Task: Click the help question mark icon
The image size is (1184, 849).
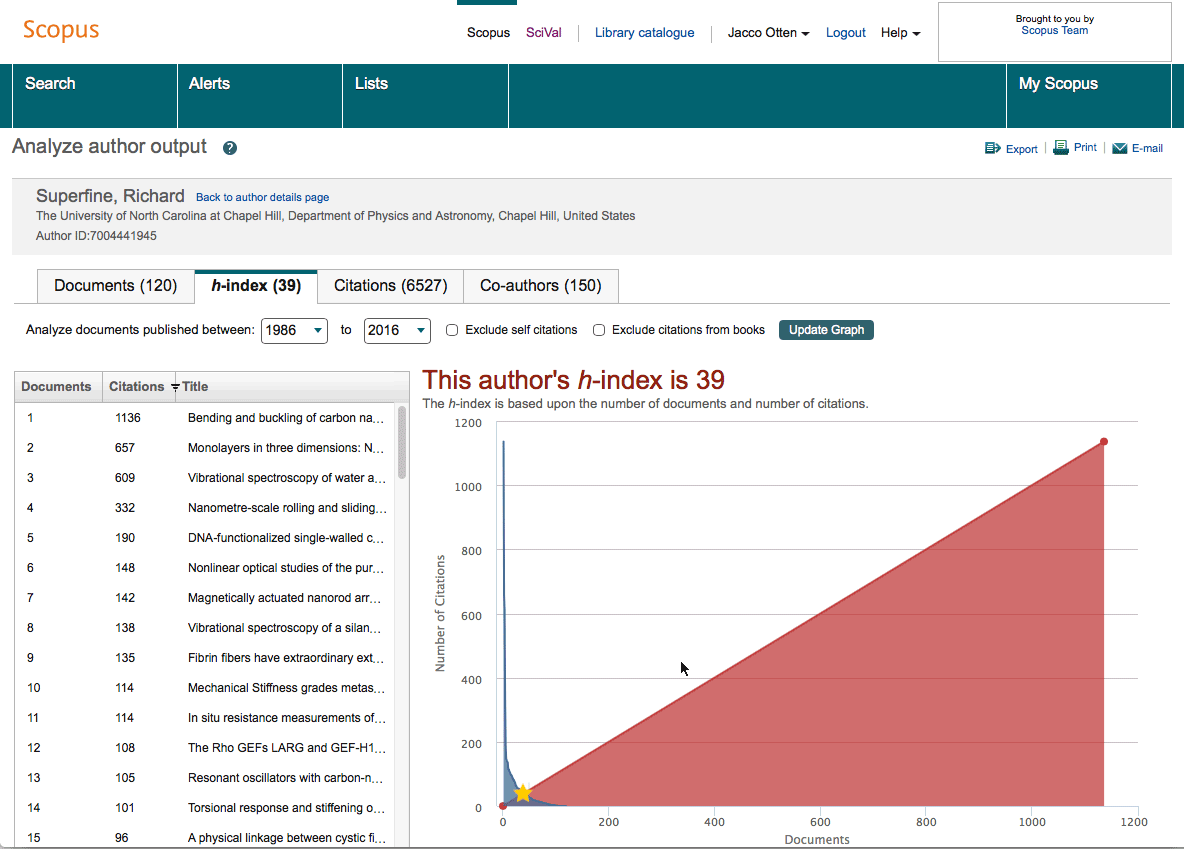Action: click(230, 148)
